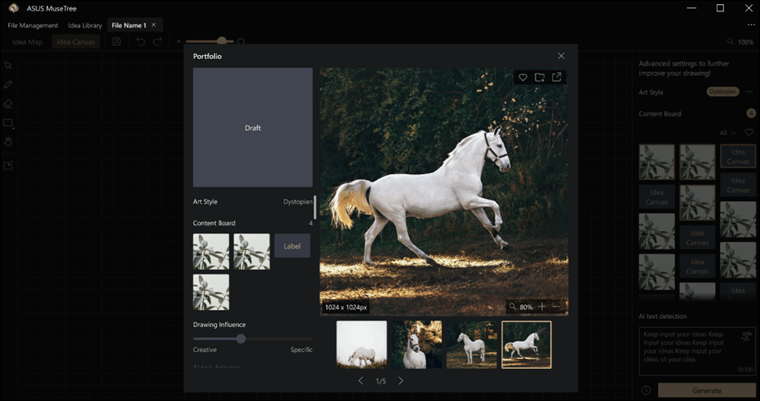Click the Draft preview box
Screen dimensions: 760x401
coord(253,128)
